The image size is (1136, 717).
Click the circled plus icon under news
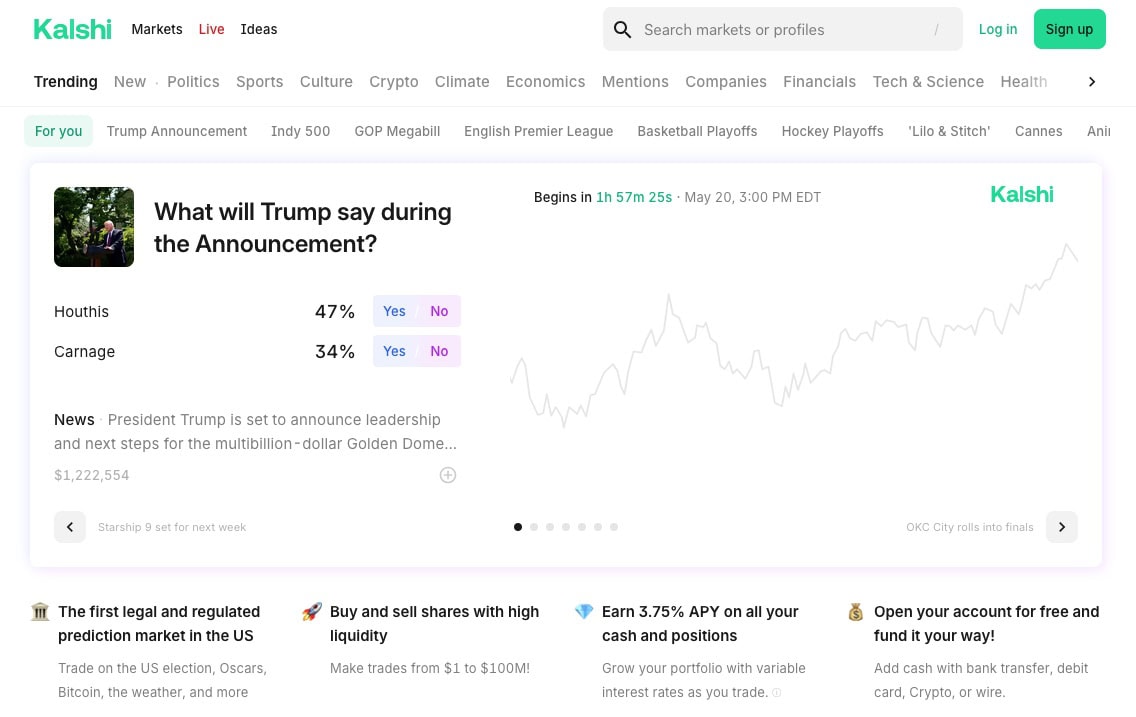(448, 475)
